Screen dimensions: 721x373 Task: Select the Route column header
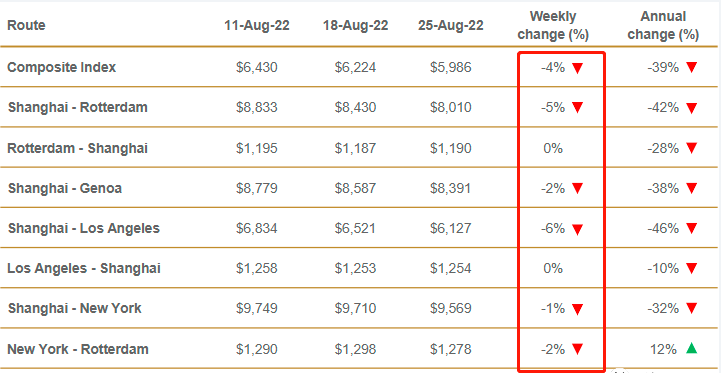27,25
